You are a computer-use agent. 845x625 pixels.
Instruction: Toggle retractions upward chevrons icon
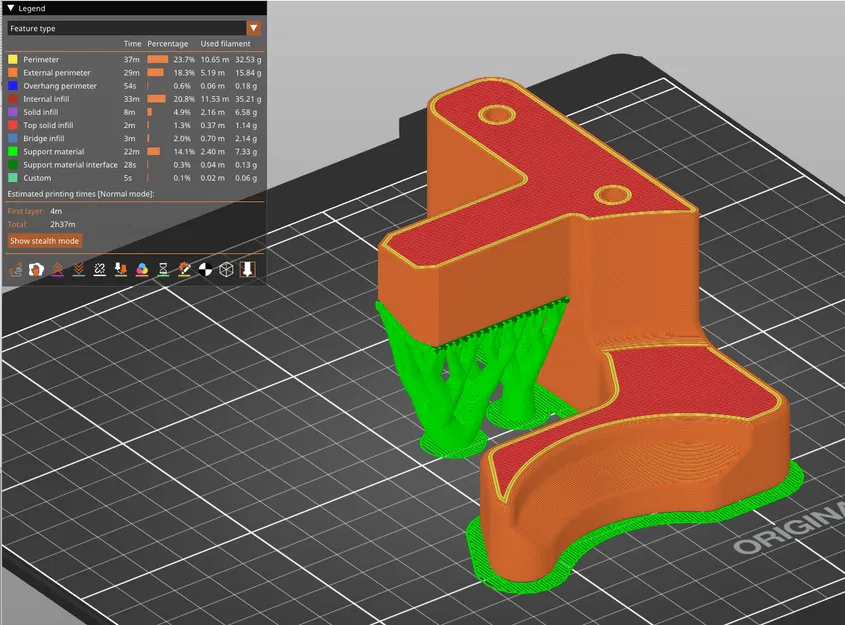coord(57,269)
